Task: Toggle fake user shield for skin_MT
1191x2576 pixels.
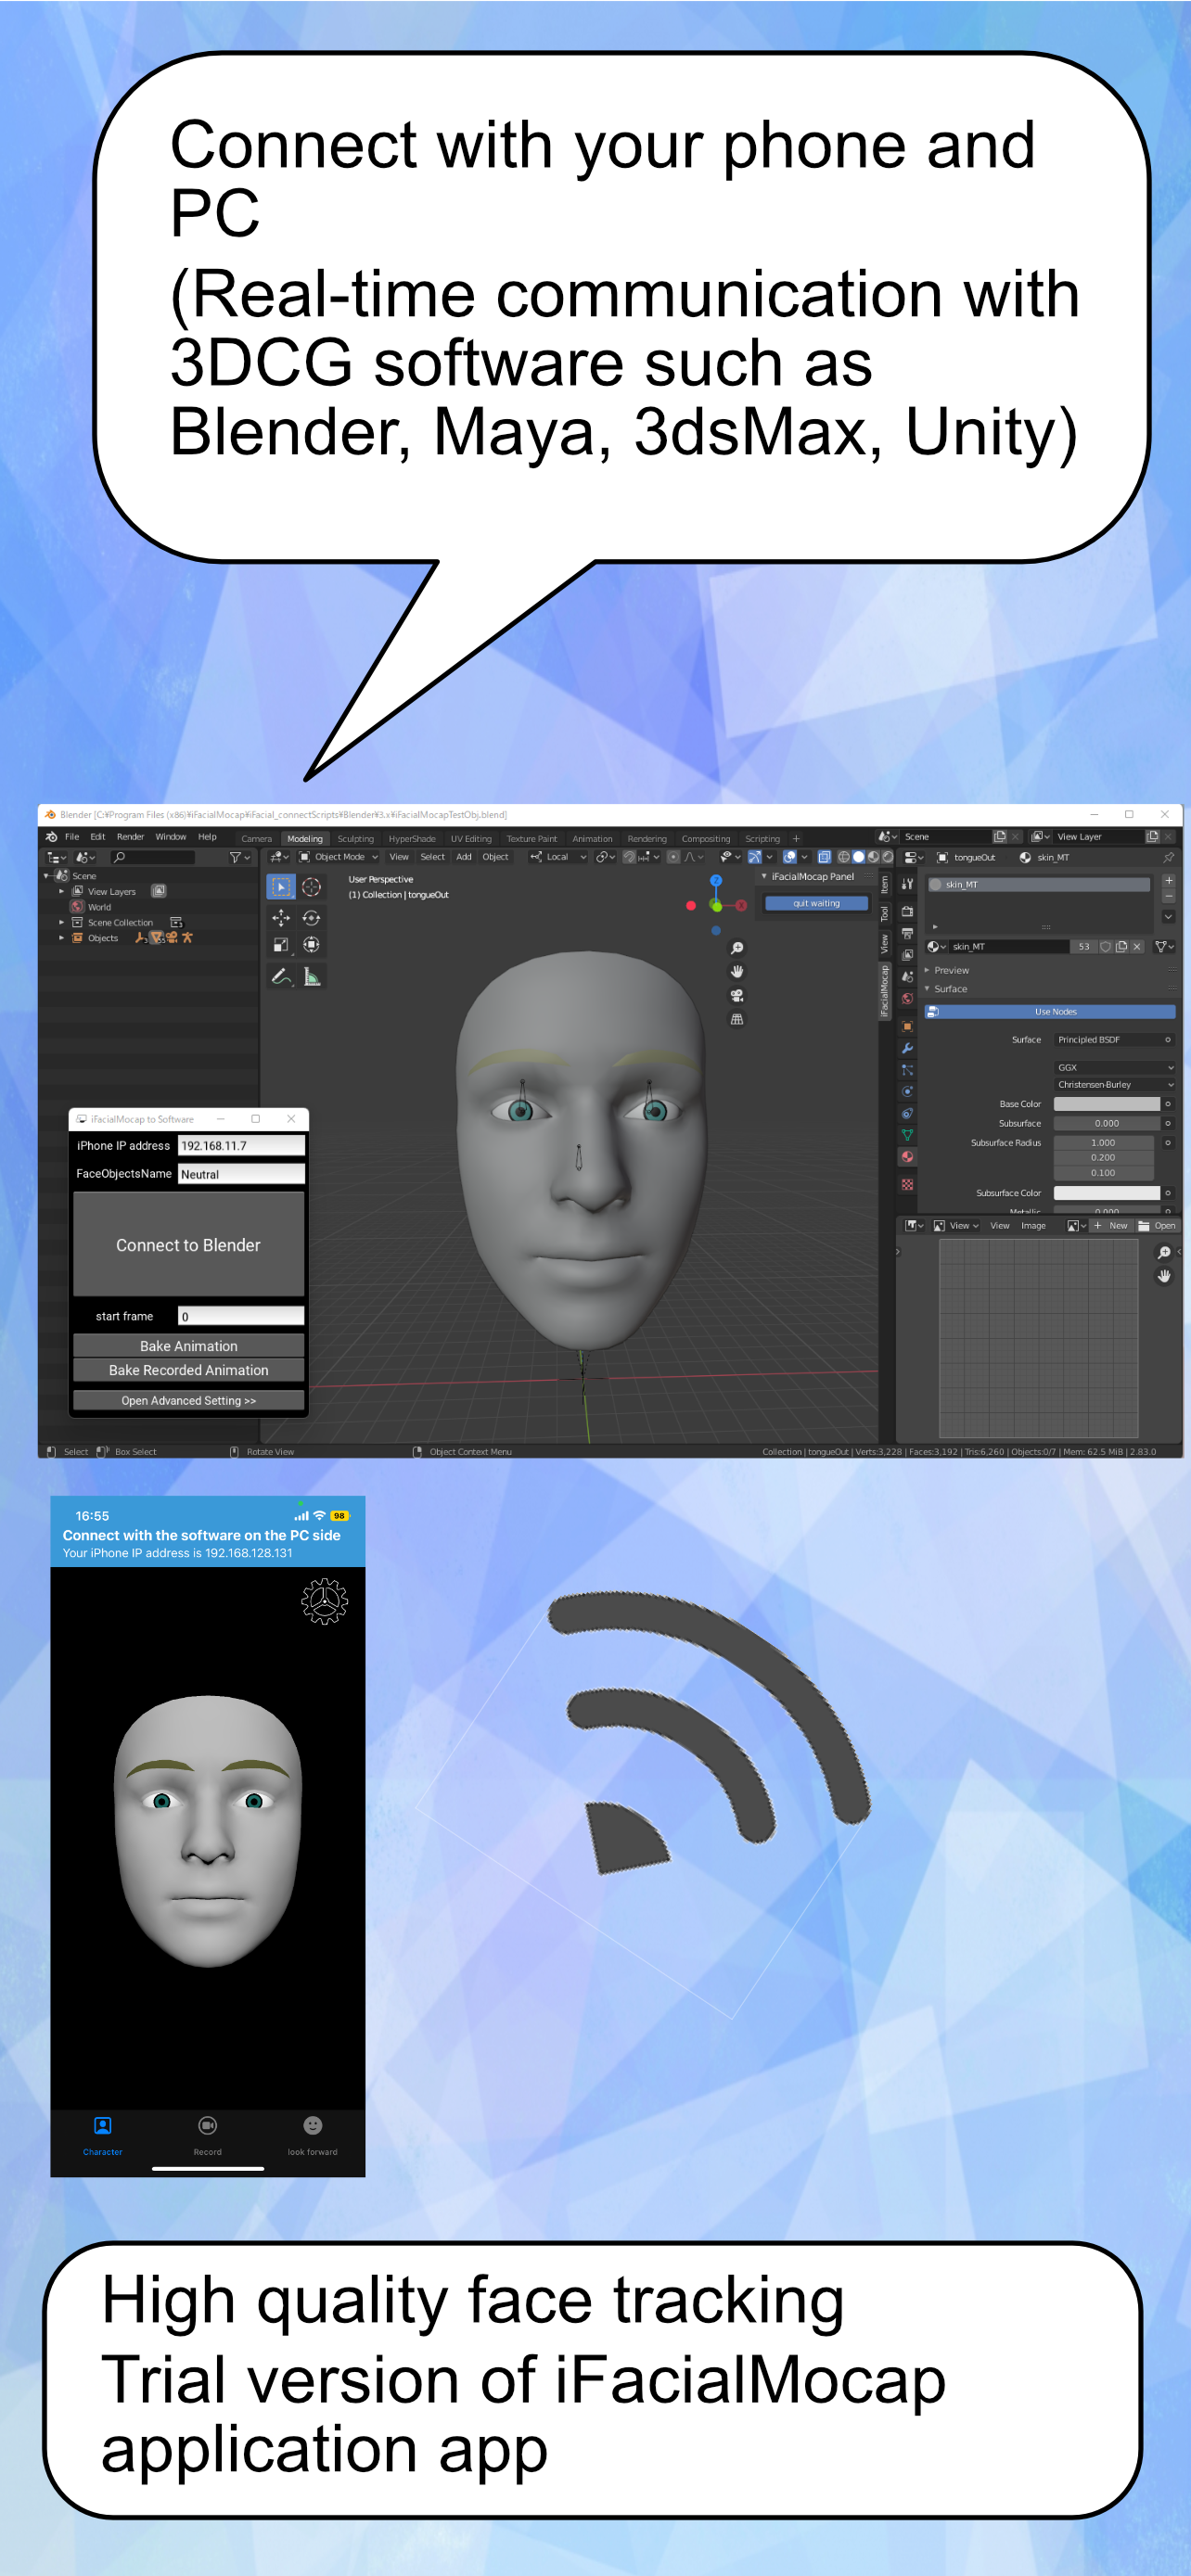Action: coord(1105,946)
